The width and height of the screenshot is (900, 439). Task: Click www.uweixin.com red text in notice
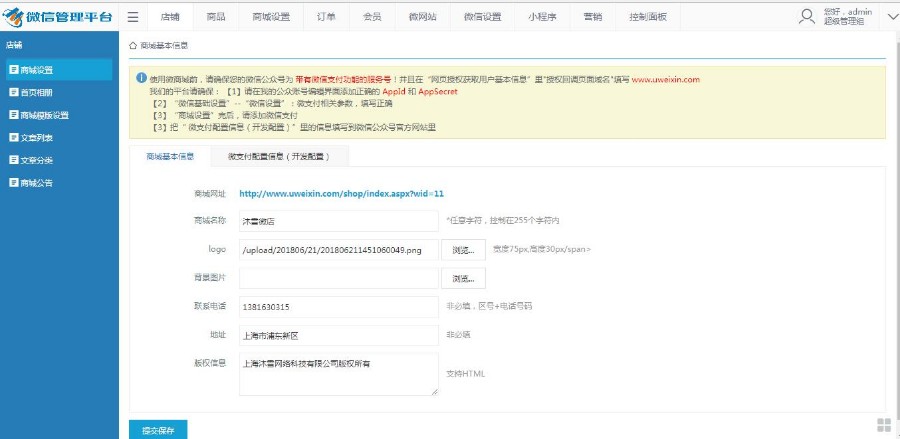click(x=666, y=80)
